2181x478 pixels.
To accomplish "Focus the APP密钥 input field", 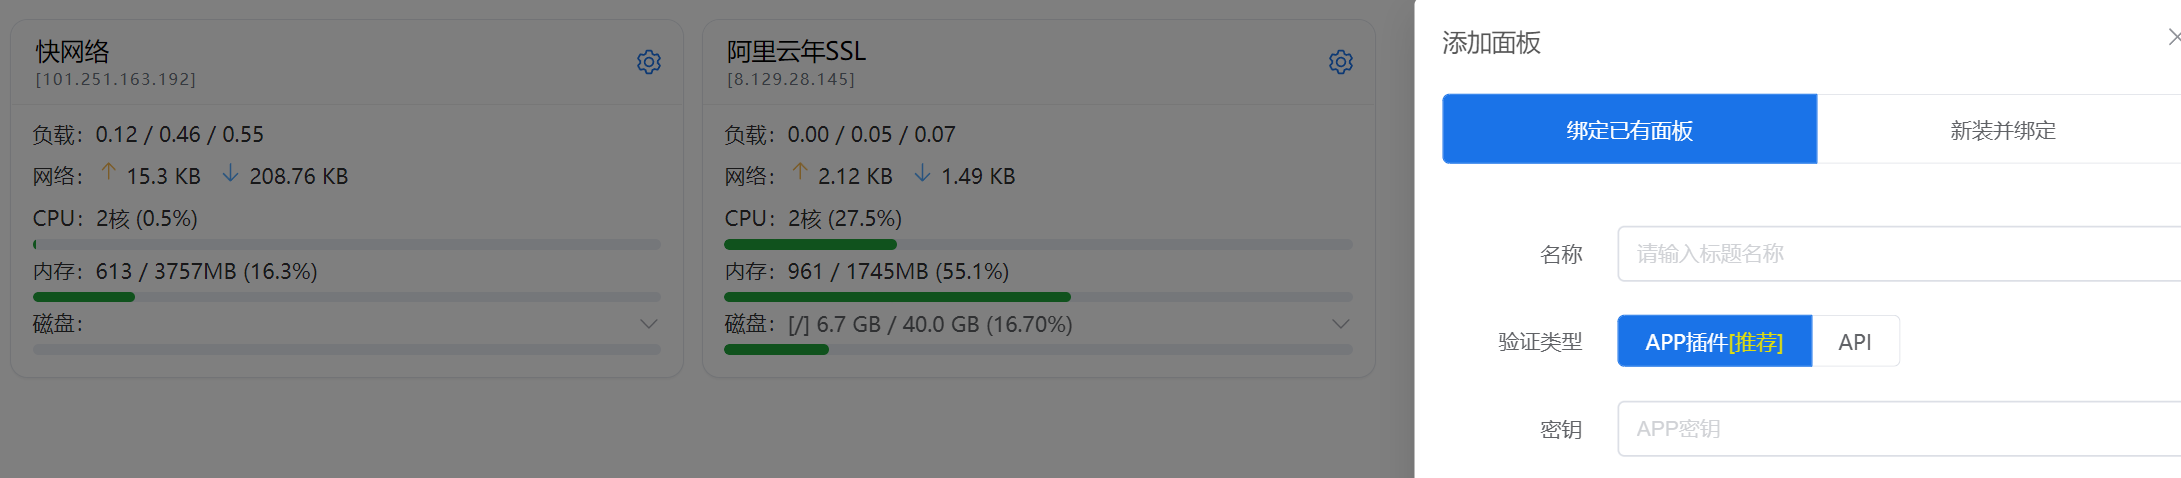I will (1900, 429).
